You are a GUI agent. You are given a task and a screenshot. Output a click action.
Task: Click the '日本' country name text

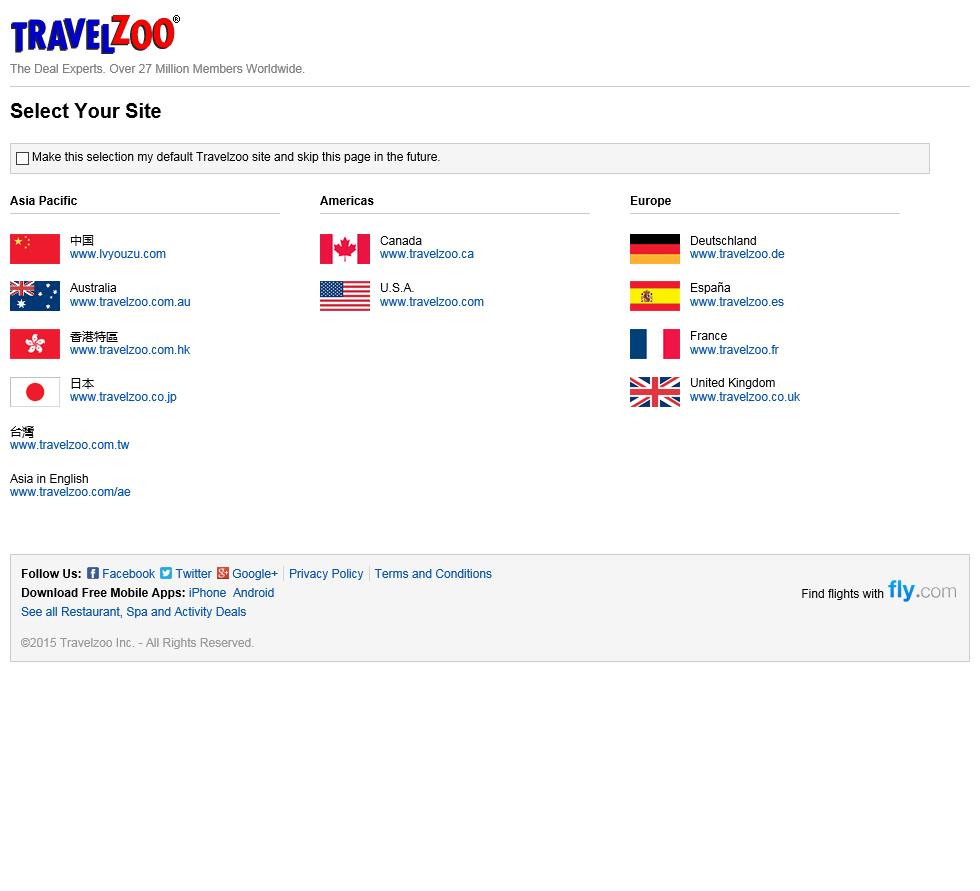82,383
